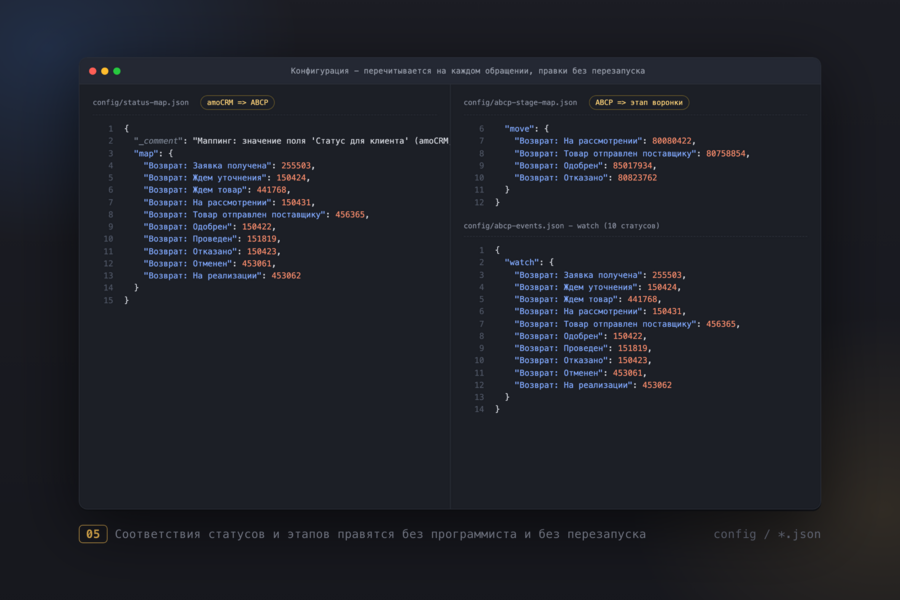Click the config / *.json footer label

tap(767, 534)
